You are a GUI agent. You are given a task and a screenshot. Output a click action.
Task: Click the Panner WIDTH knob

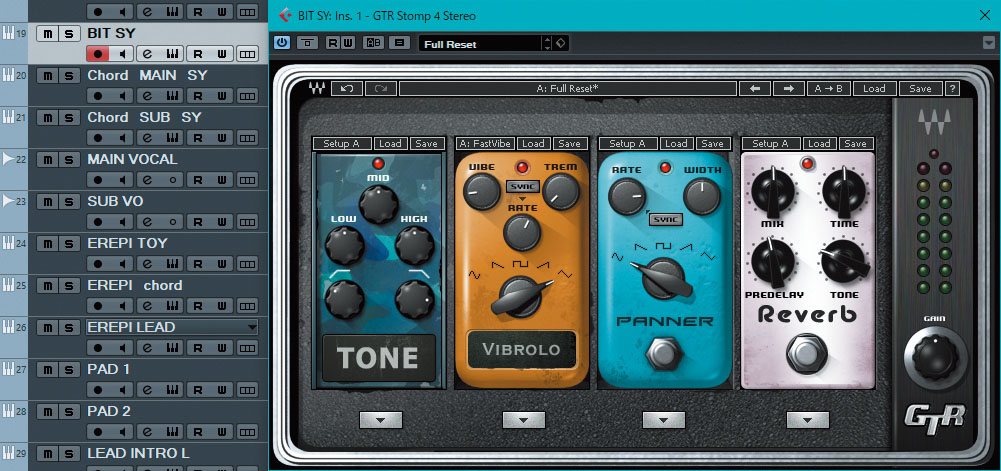coord(702,197)
